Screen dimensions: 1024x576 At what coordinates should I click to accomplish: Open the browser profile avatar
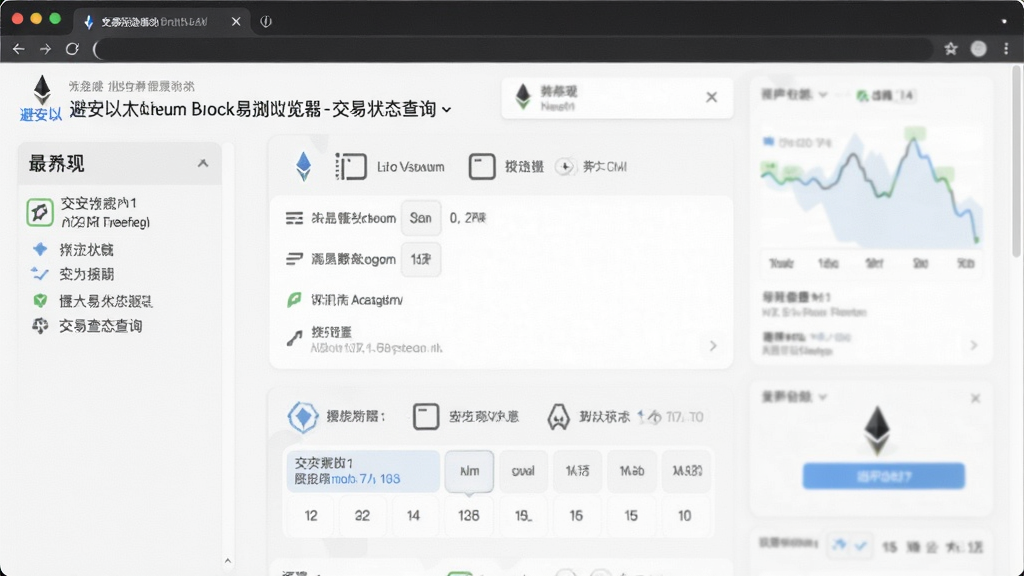[x=978, y=48]
